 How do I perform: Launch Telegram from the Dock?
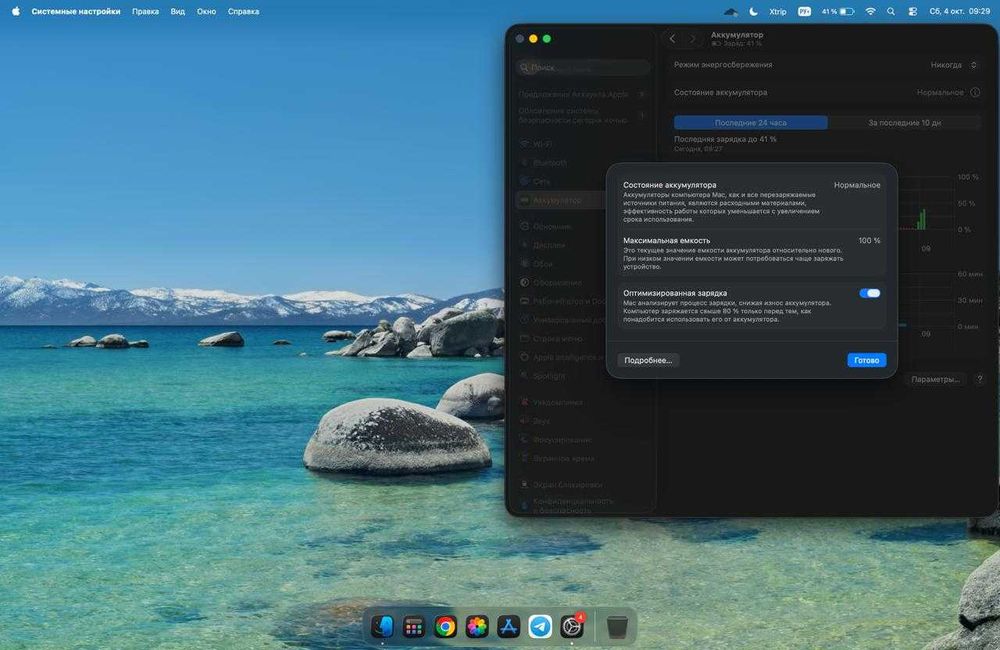pos(540,626)
